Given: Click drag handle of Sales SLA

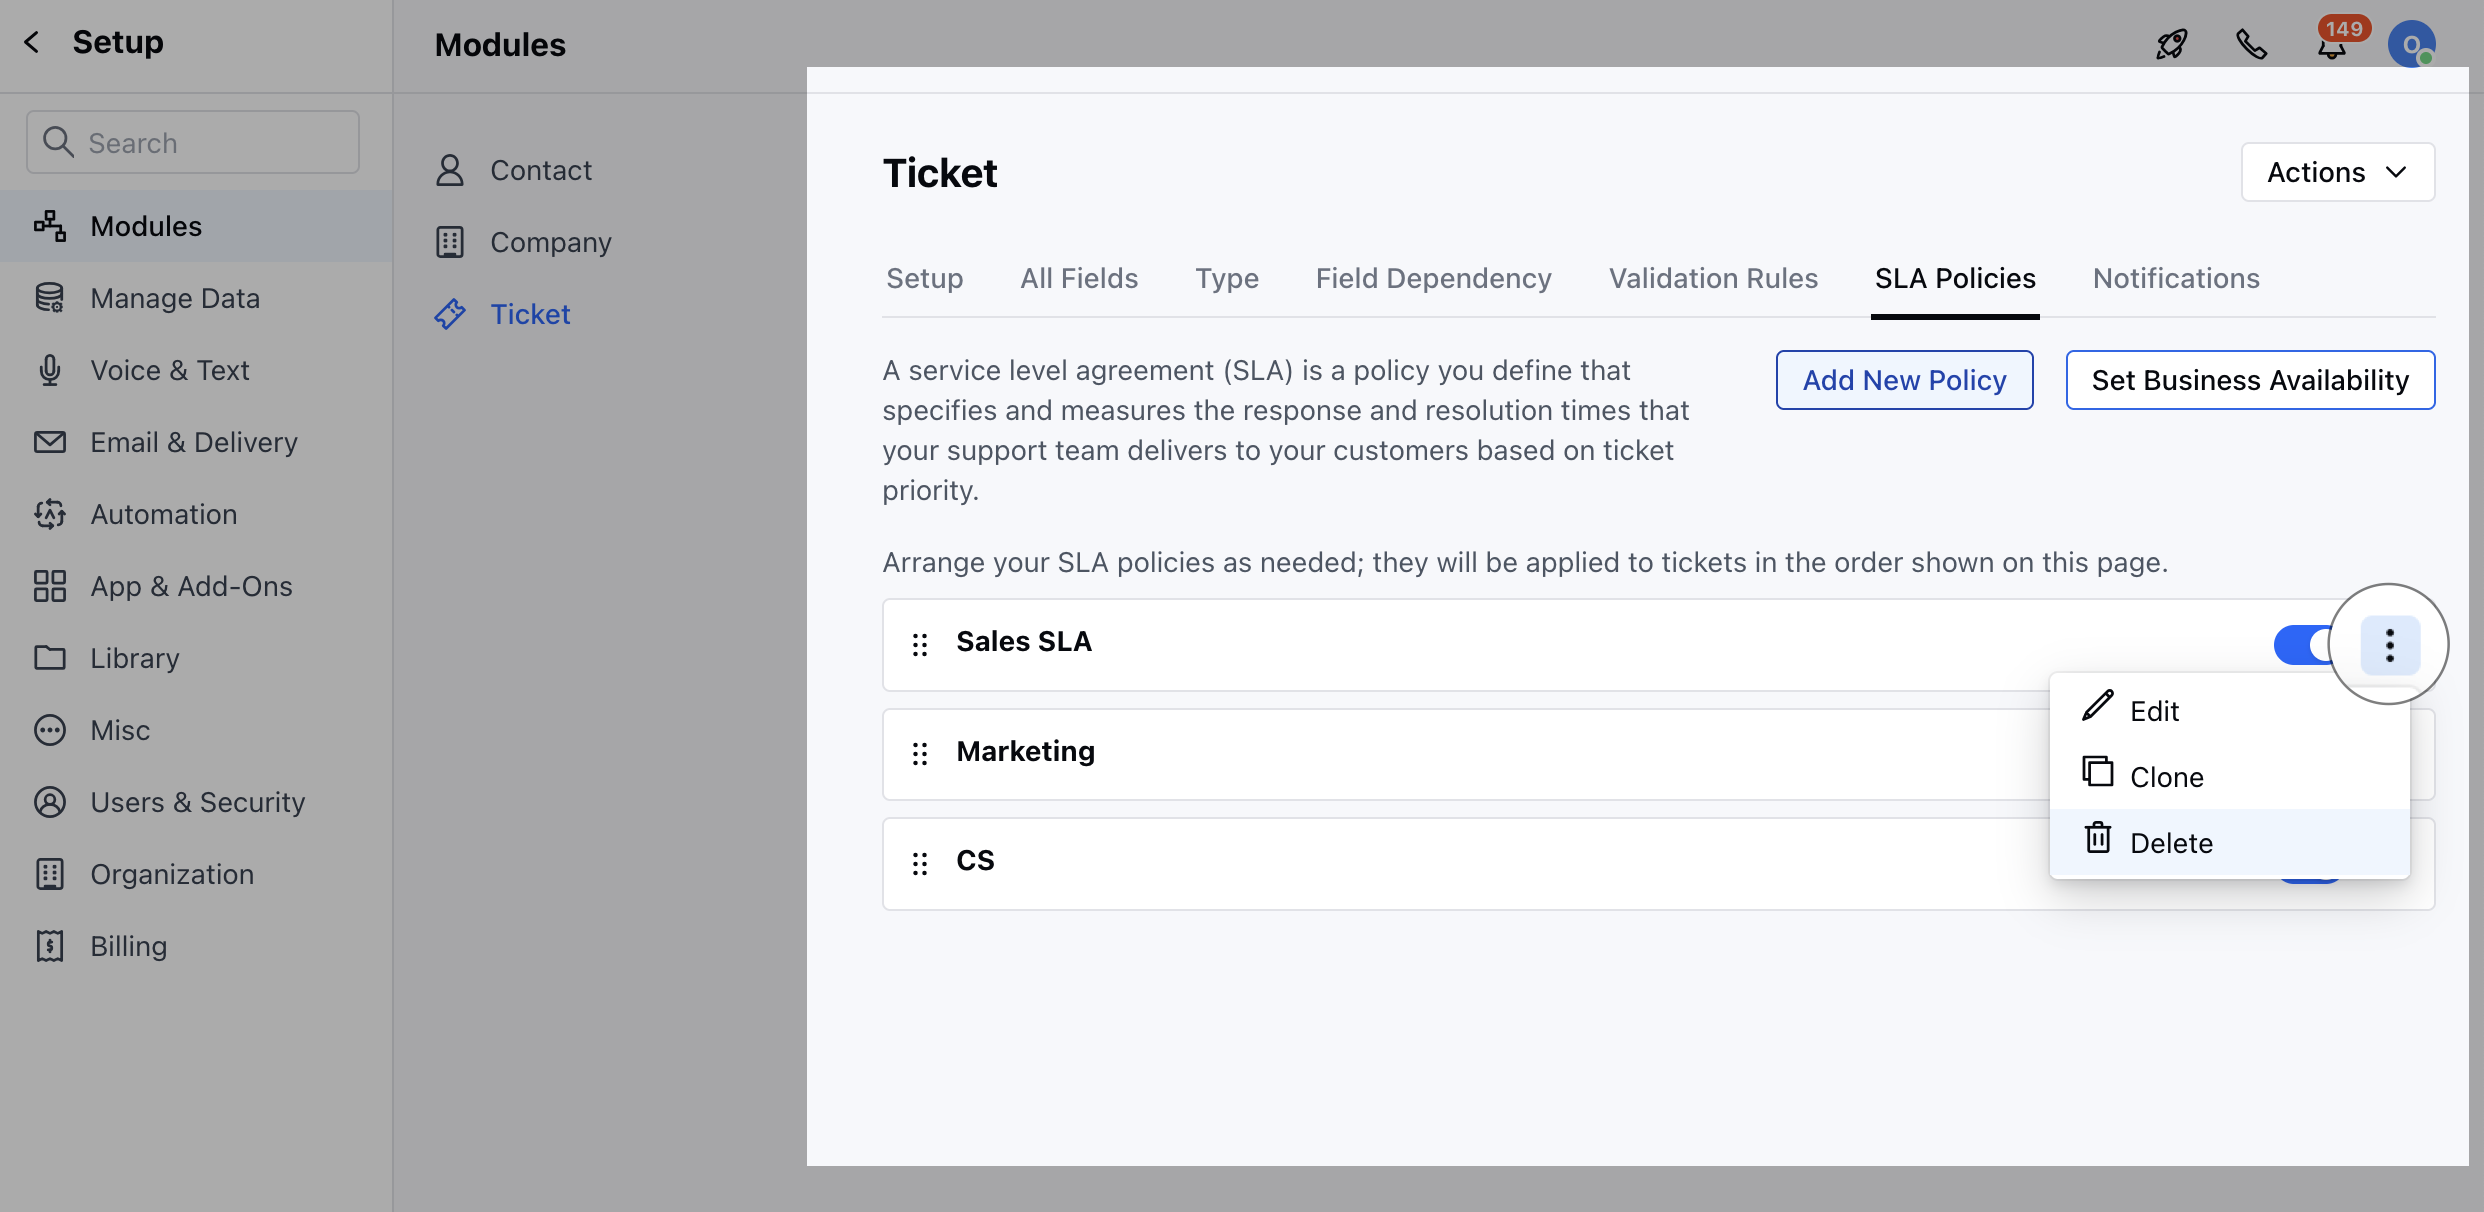Looking at the screenshot, I should (920, 645).
